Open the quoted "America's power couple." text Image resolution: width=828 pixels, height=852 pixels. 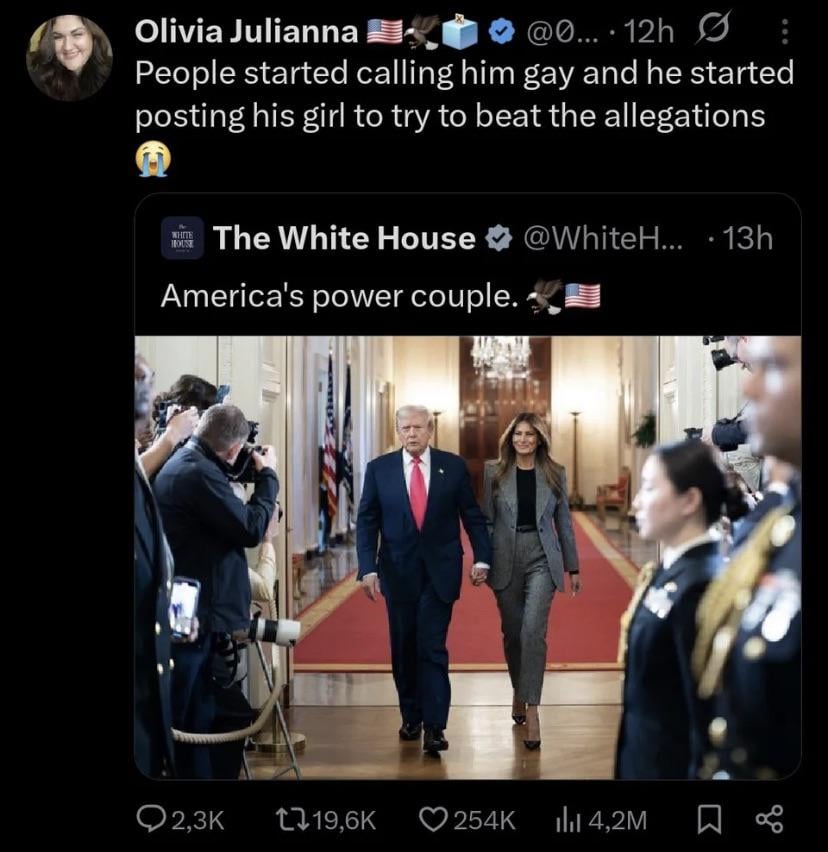click(x=338, y=296)
